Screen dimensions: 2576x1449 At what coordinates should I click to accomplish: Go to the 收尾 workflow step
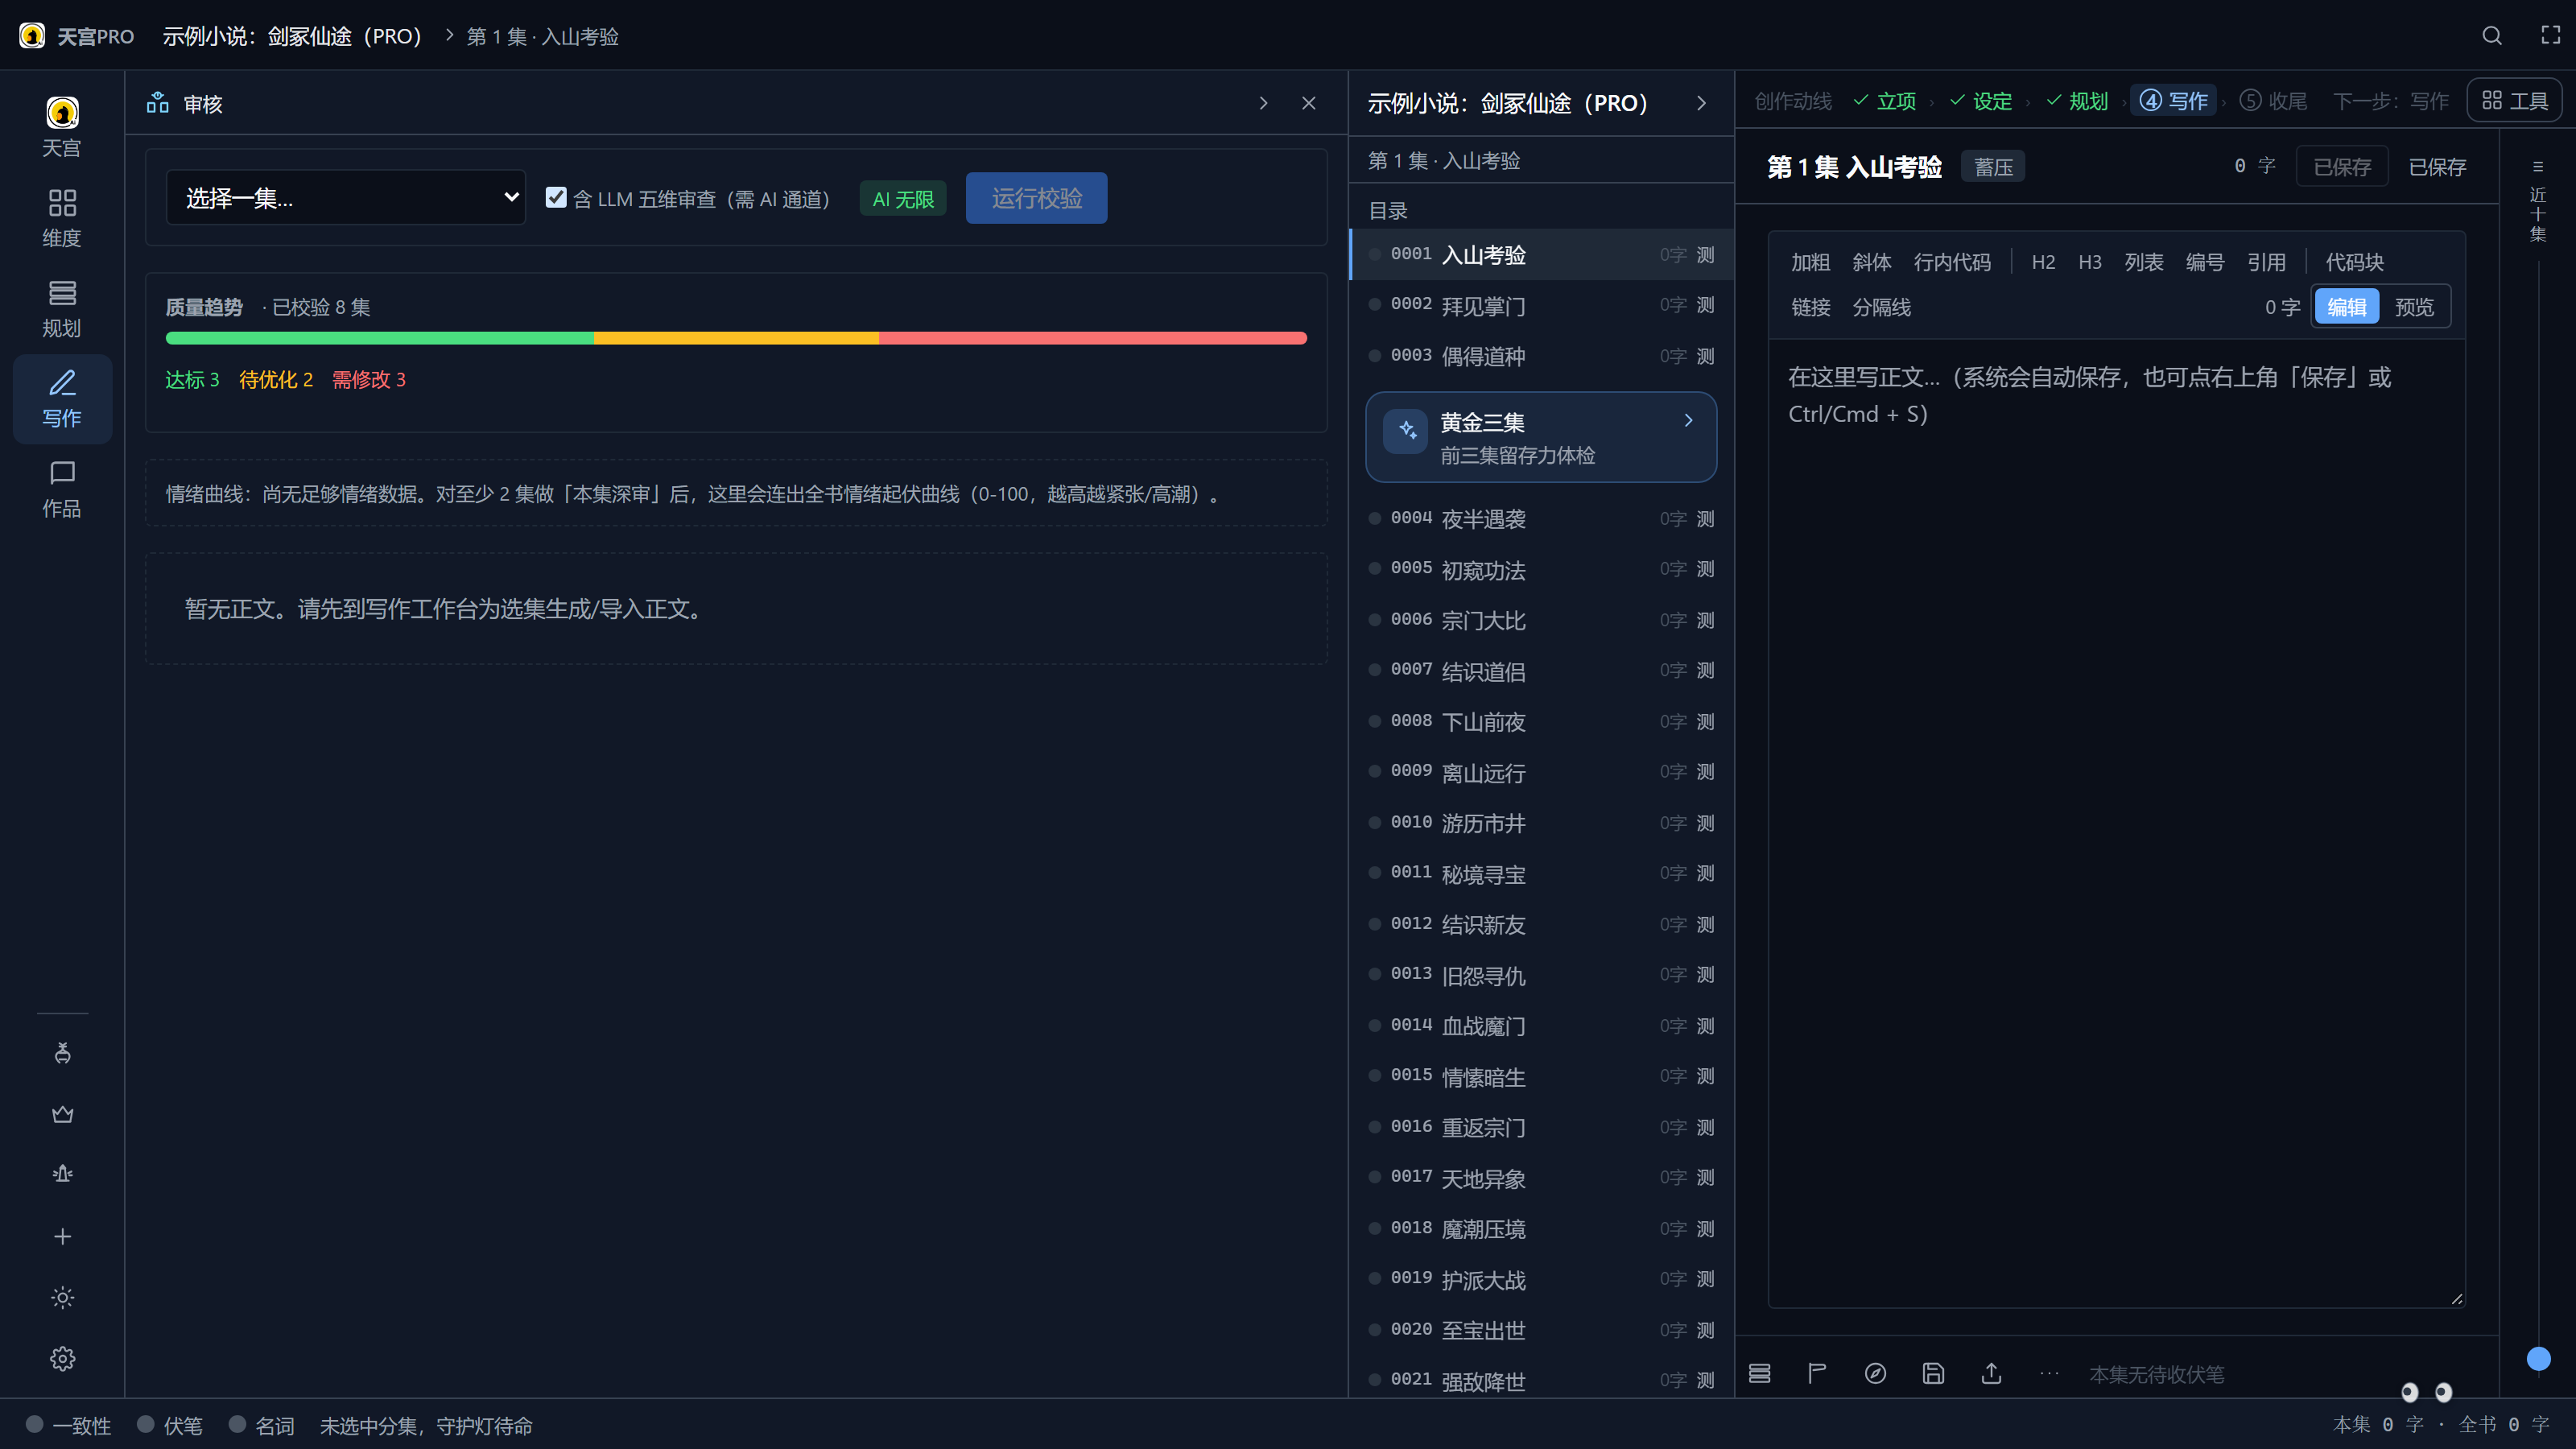point(2273,100)
